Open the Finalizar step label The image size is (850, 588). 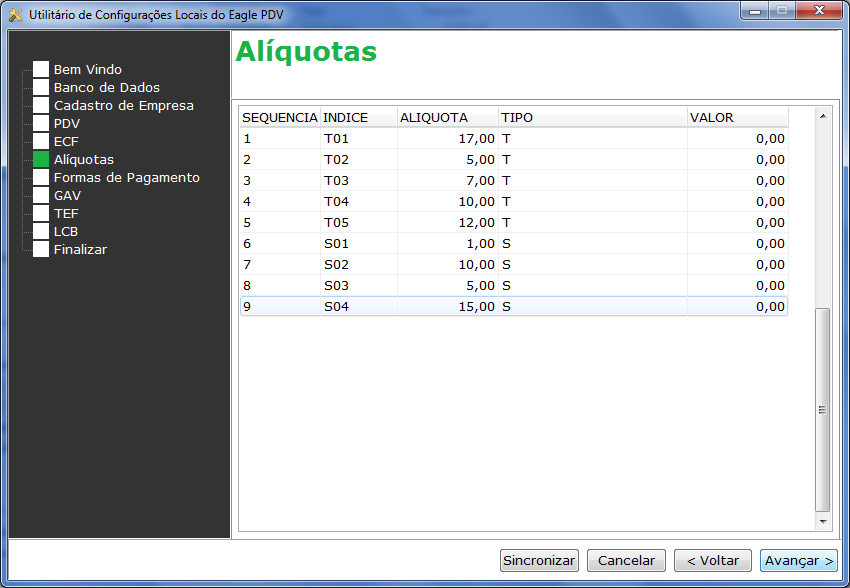pyautogui.click(x=80, y=249)
